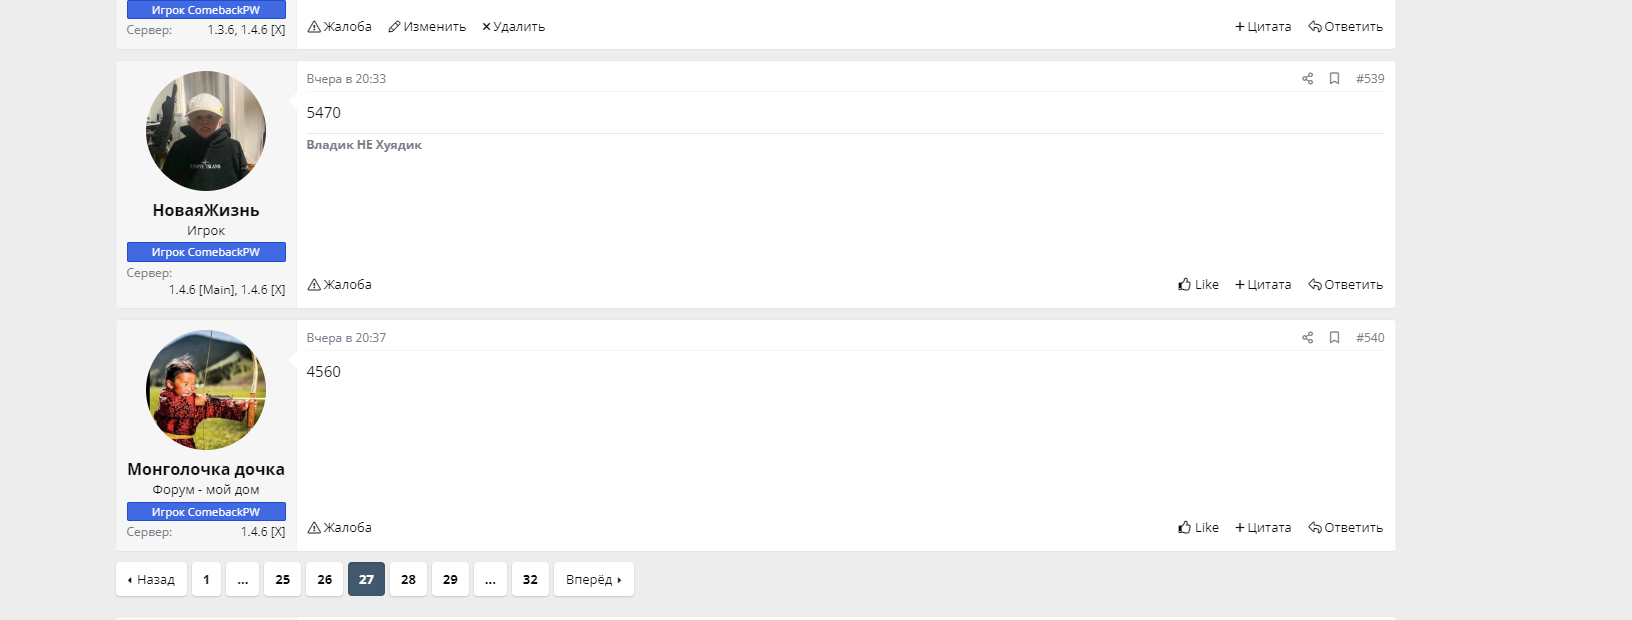Image resolution: width=1632 pixels, height=620 pixels.
Task: Expand the page ellipsis after page 29
Action: point(490,580)
